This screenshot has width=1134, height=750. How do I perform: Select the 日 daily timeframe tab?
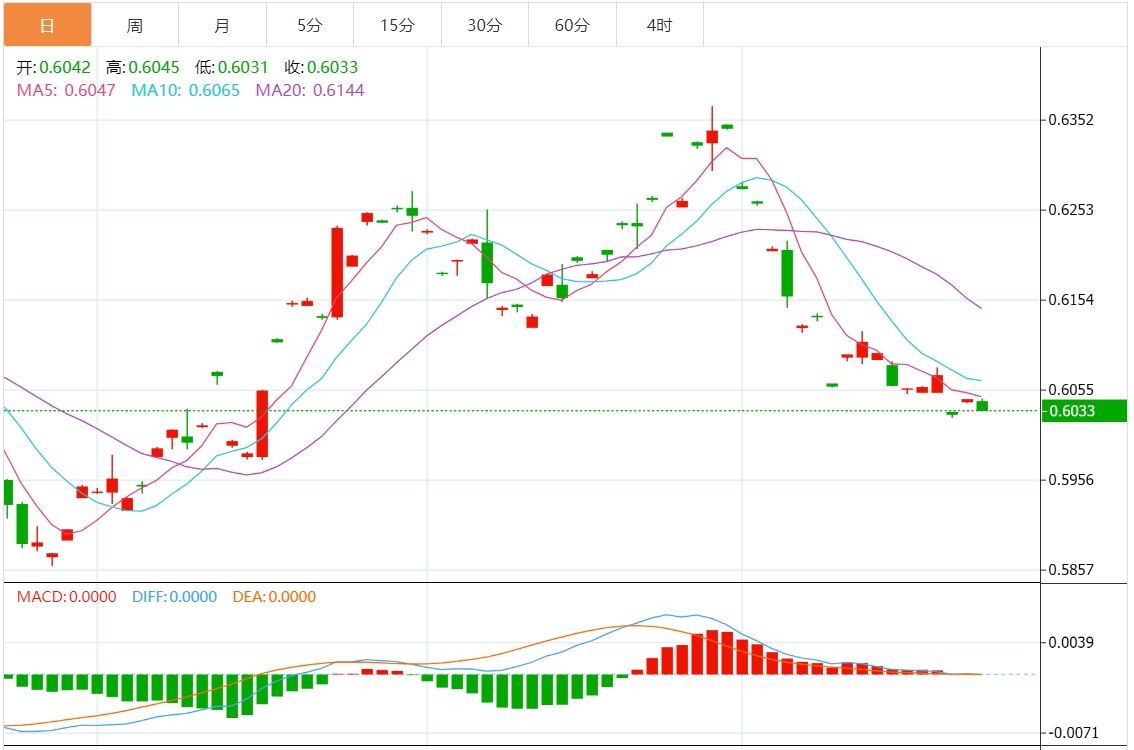pyautogui.click(x=48, y=25)
